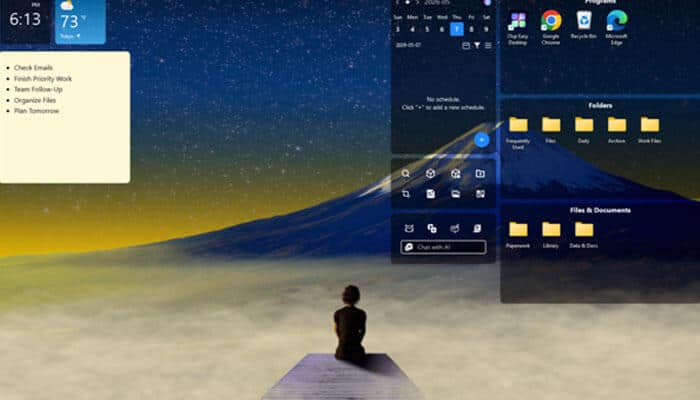Open the Files folder in Folders panel

pos(551,130)
